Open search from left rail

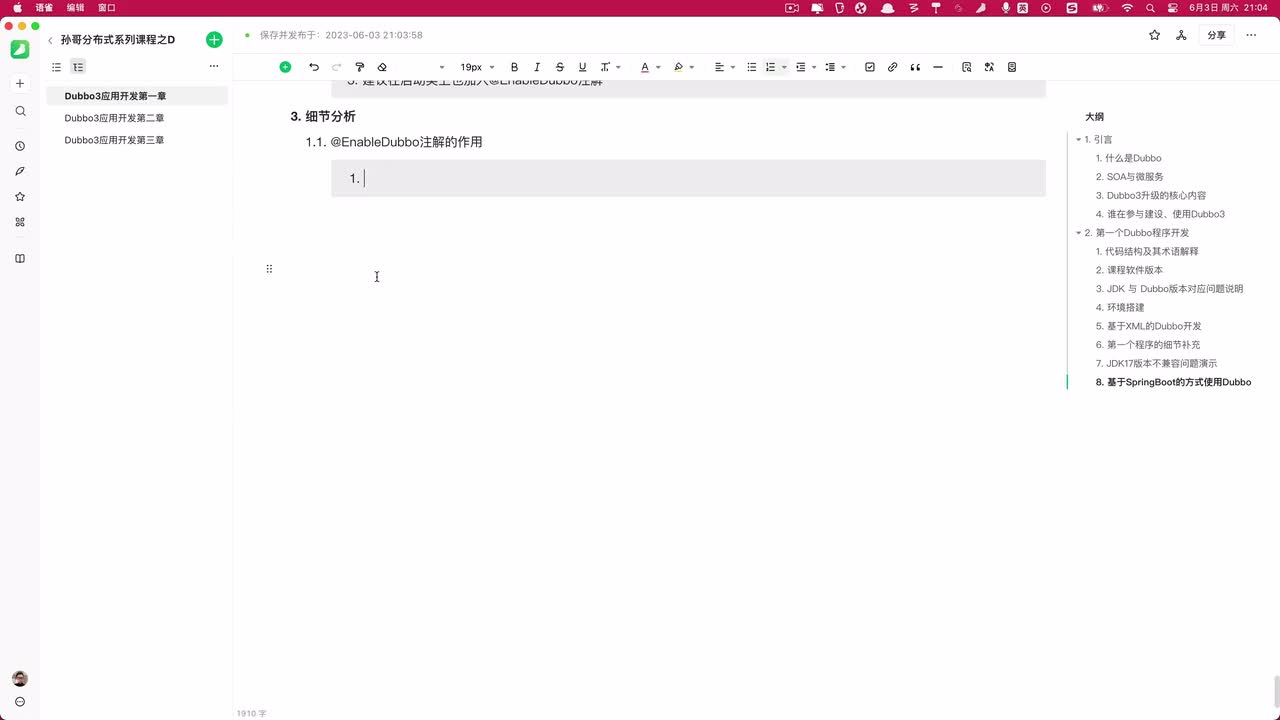[x=20, y=111]
